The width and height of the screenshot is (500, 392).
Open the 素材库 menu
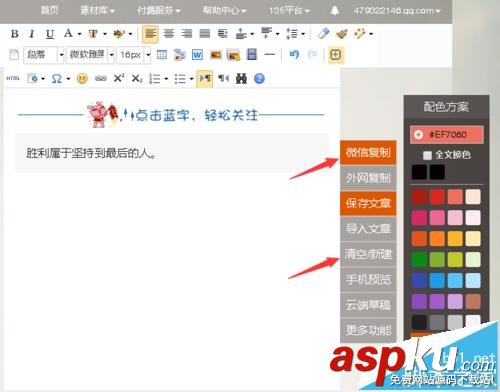click(x=97, y=11)
